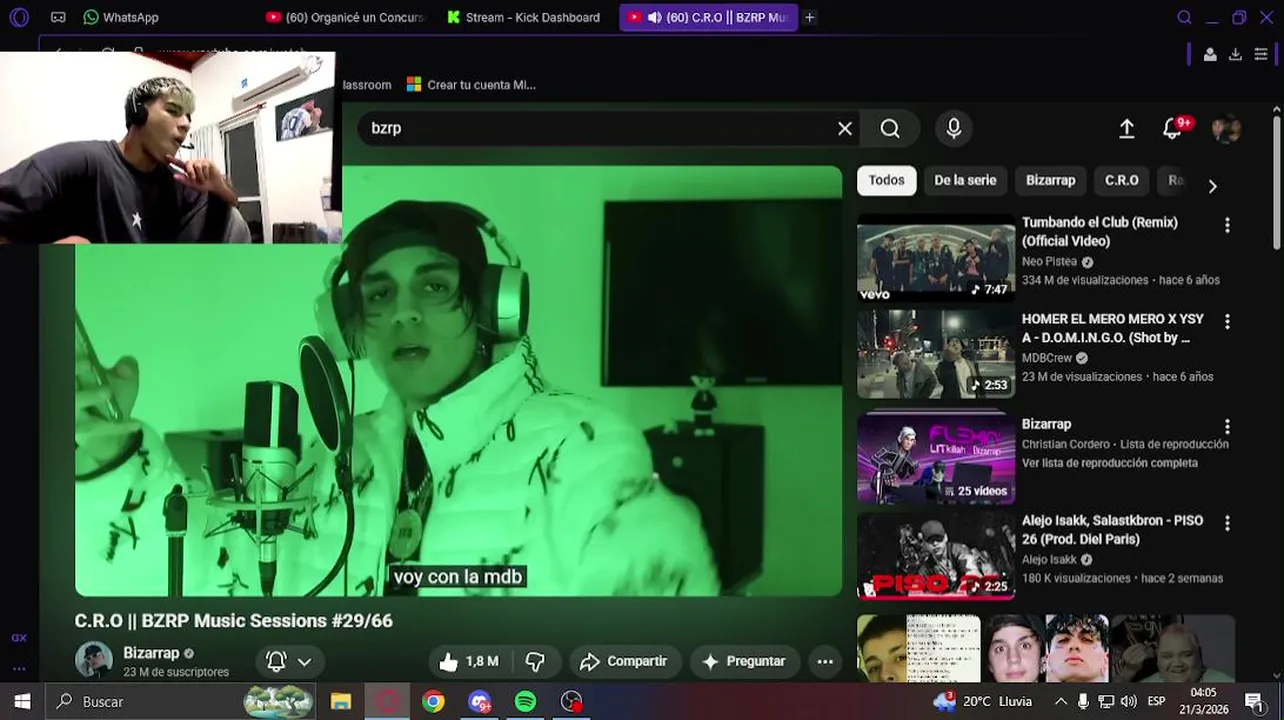1284x720 pixels.
Task: Open the Neo Pistea channel name
Action: pyautogui.click(x=1049, y=261)
